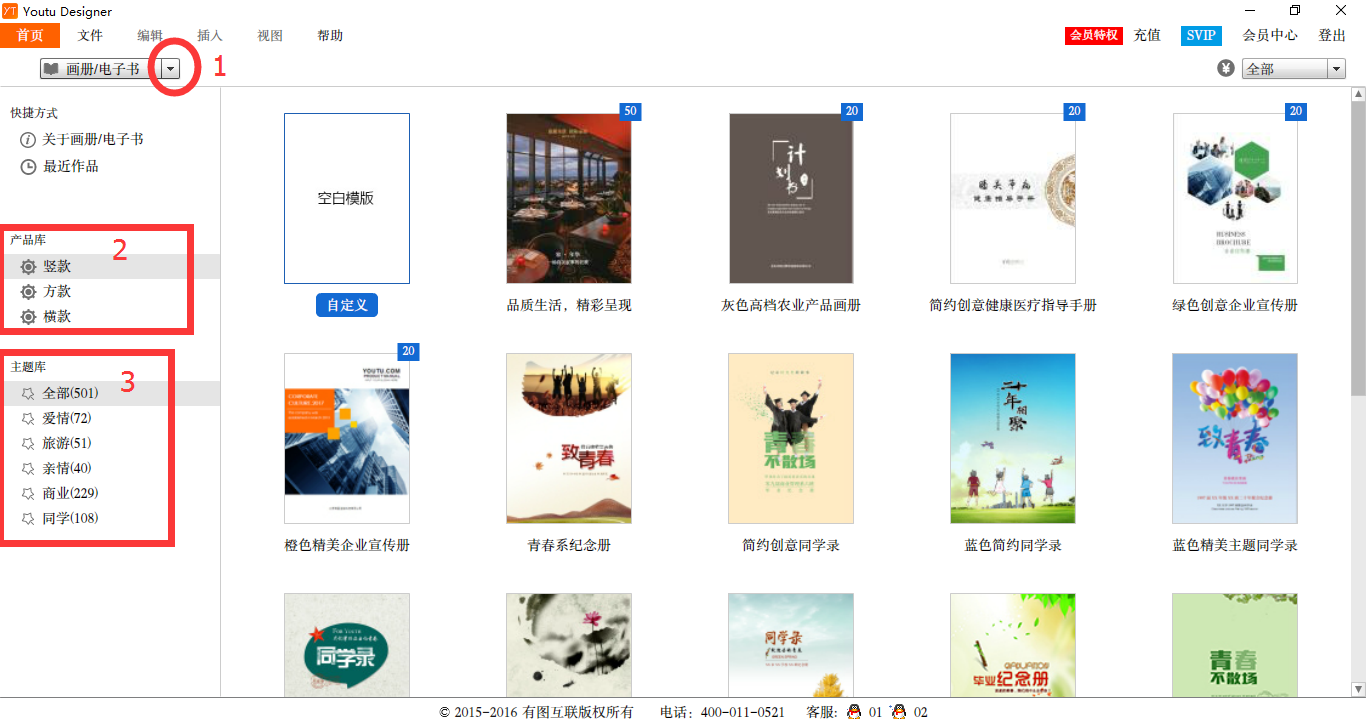This screenshot has height=725, width=1366.
Task: Click the pin icon beside 亲情(40)
Action: click(x=28, y=469)
